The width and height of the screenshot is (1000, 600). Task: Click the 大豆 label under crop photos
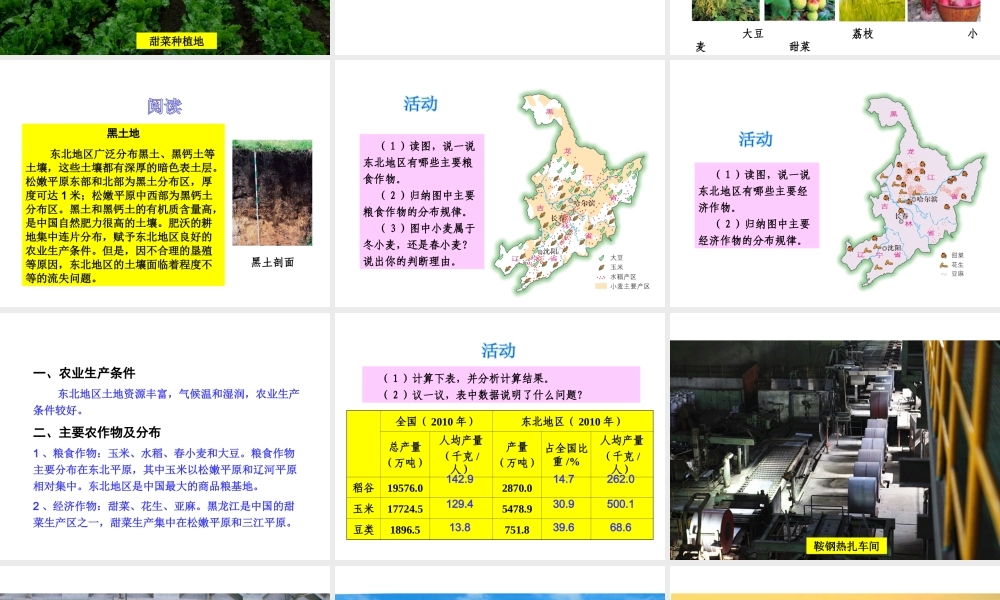click(x=753, y=34)
